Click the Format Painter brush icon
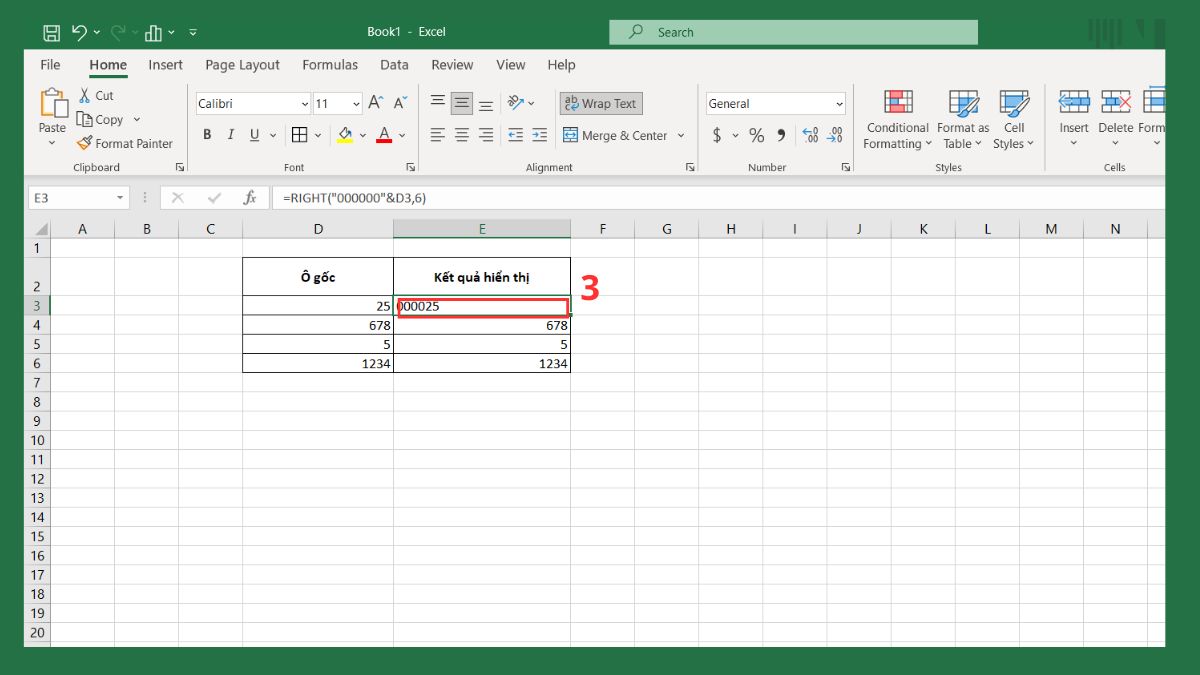The image size is (1200, 675). coord(84,143)
